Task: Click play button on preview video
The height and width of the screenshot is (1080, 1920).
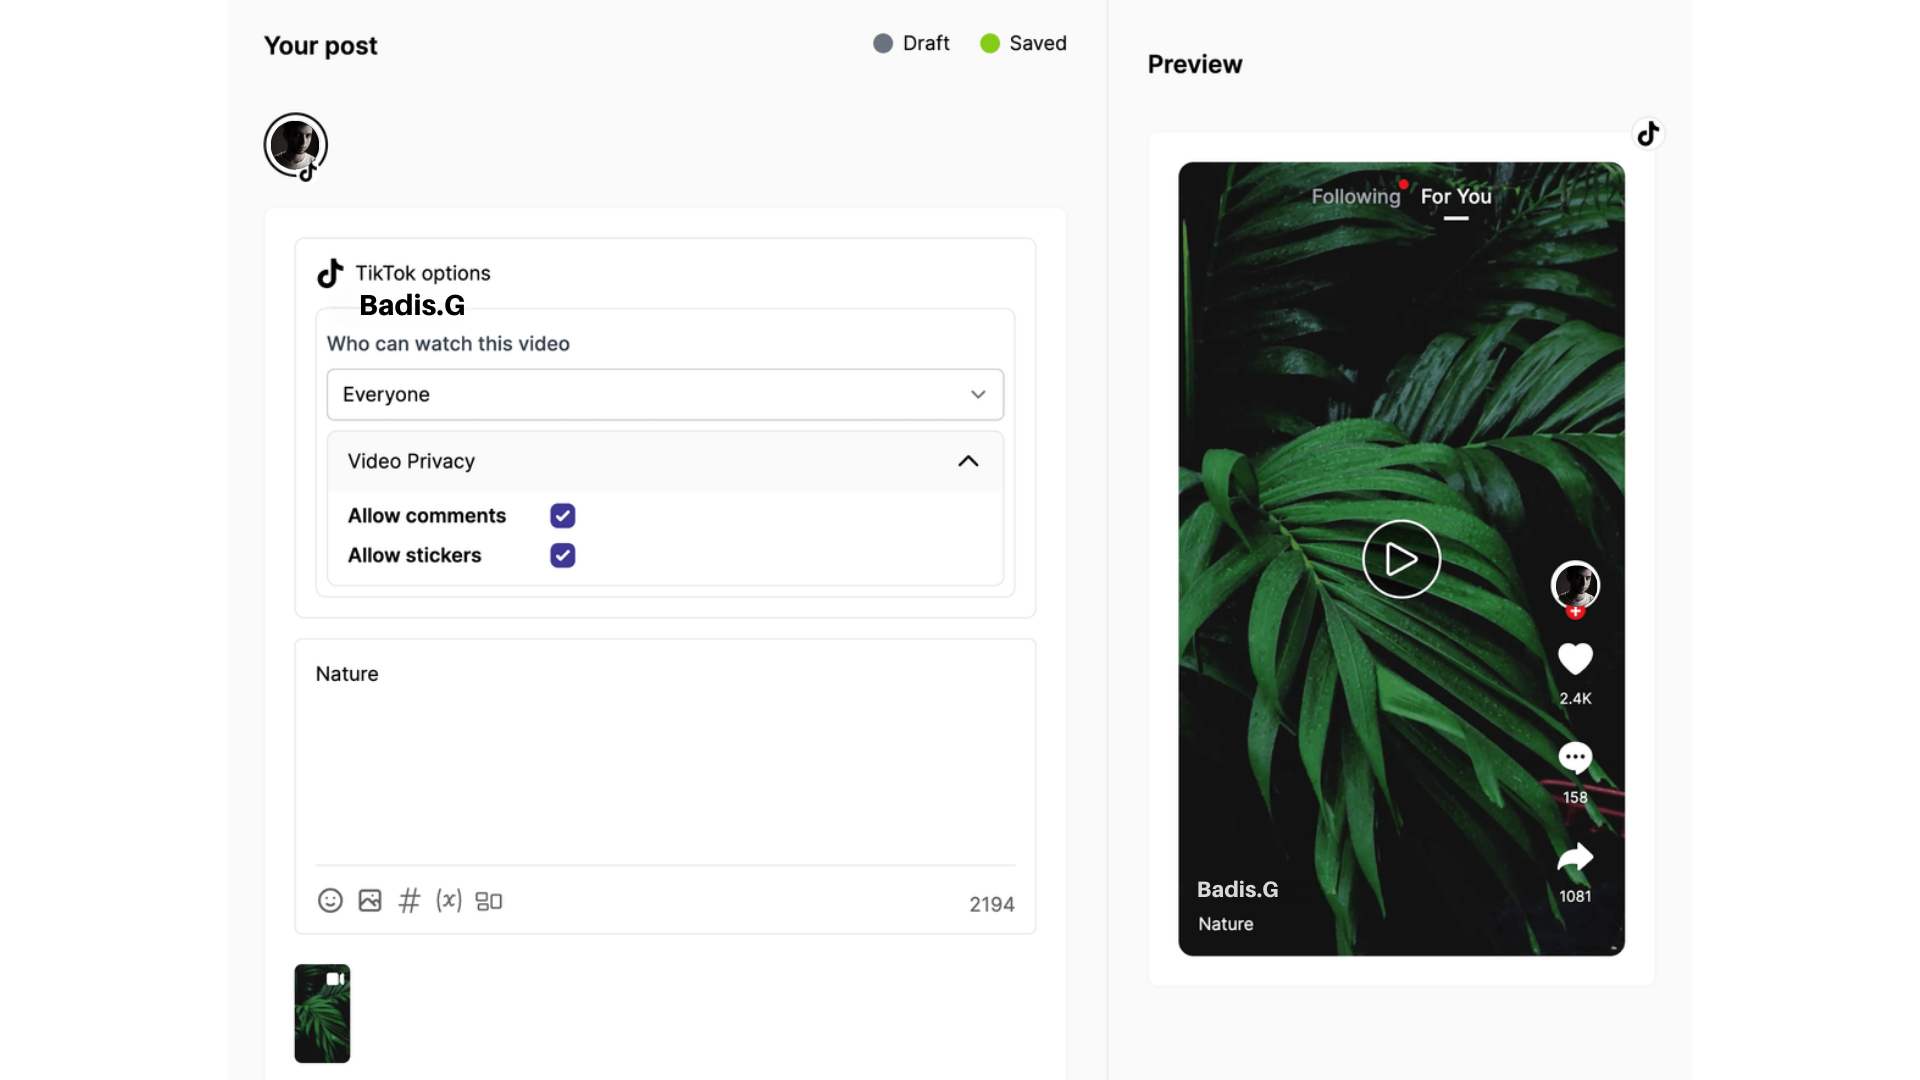Action: (1400, 558)
